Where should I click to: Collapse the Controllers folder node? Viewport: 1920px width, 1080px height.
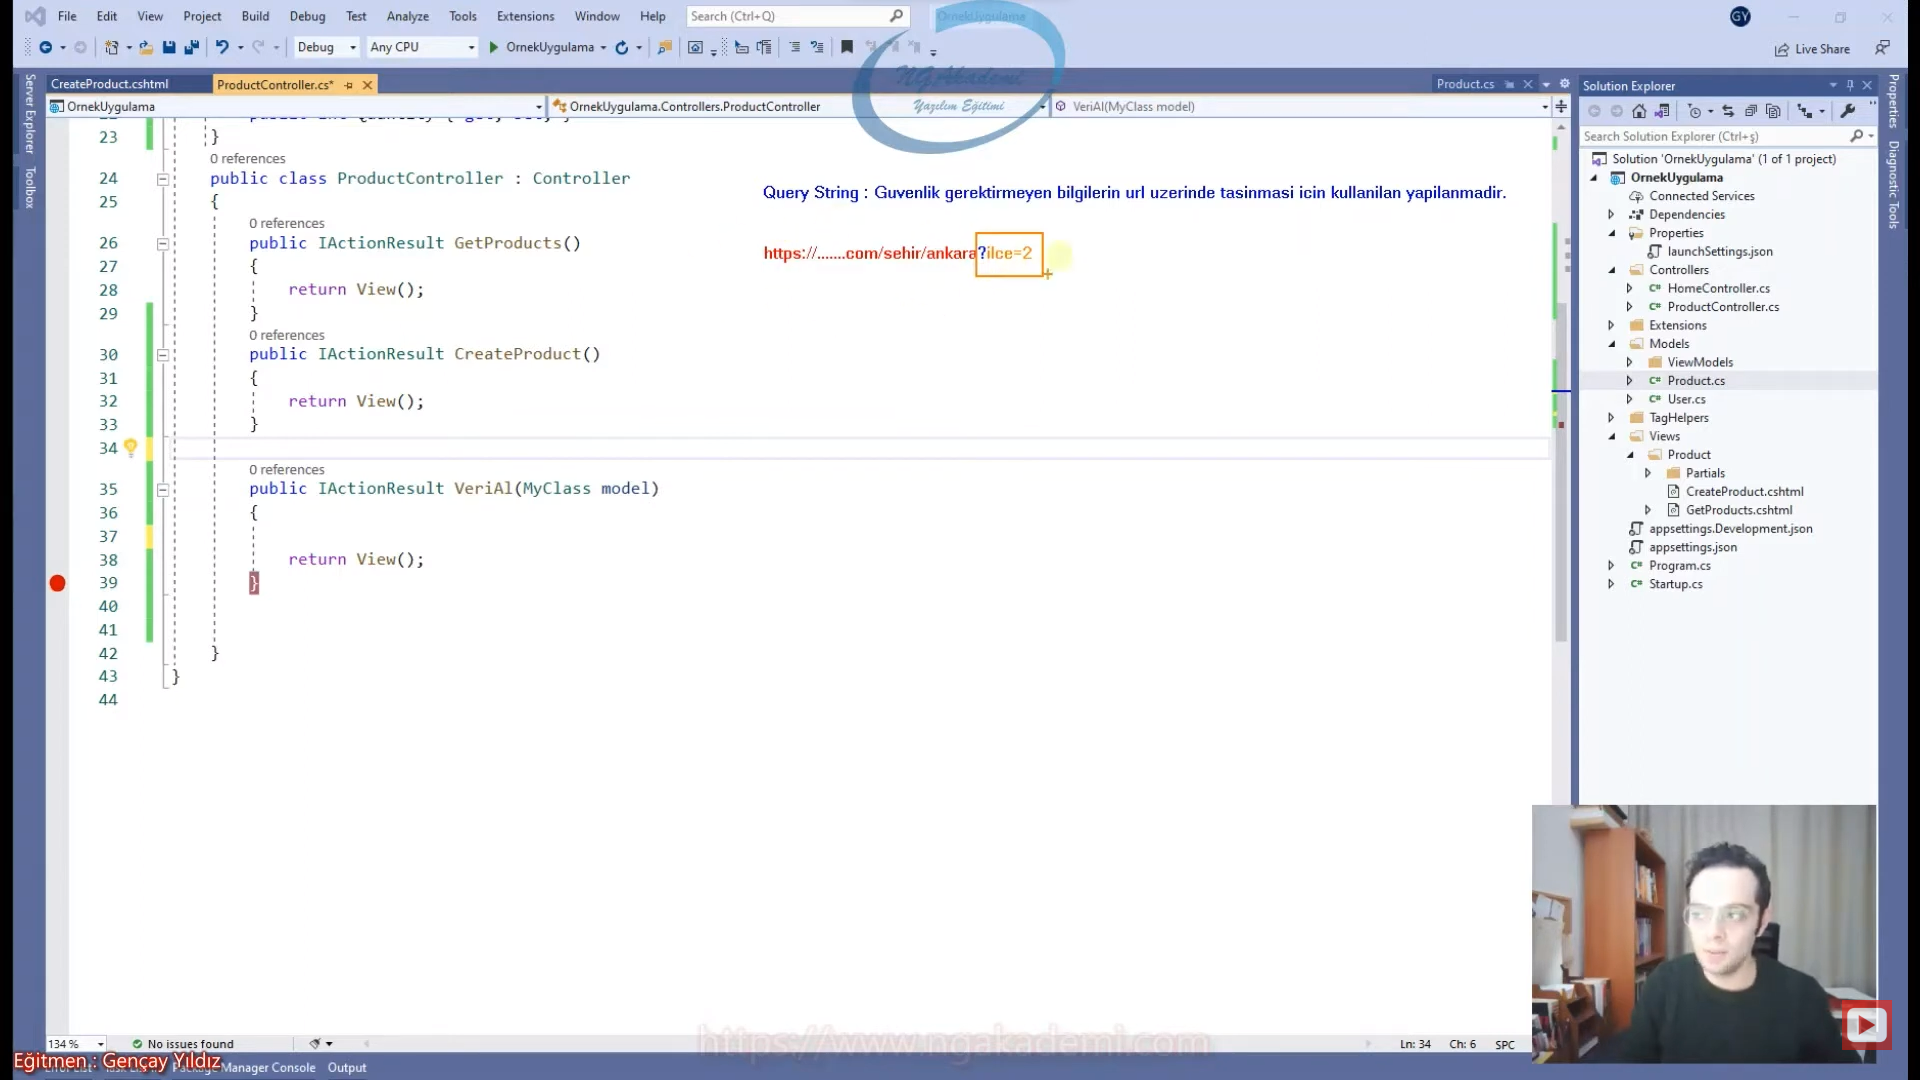1611,270
